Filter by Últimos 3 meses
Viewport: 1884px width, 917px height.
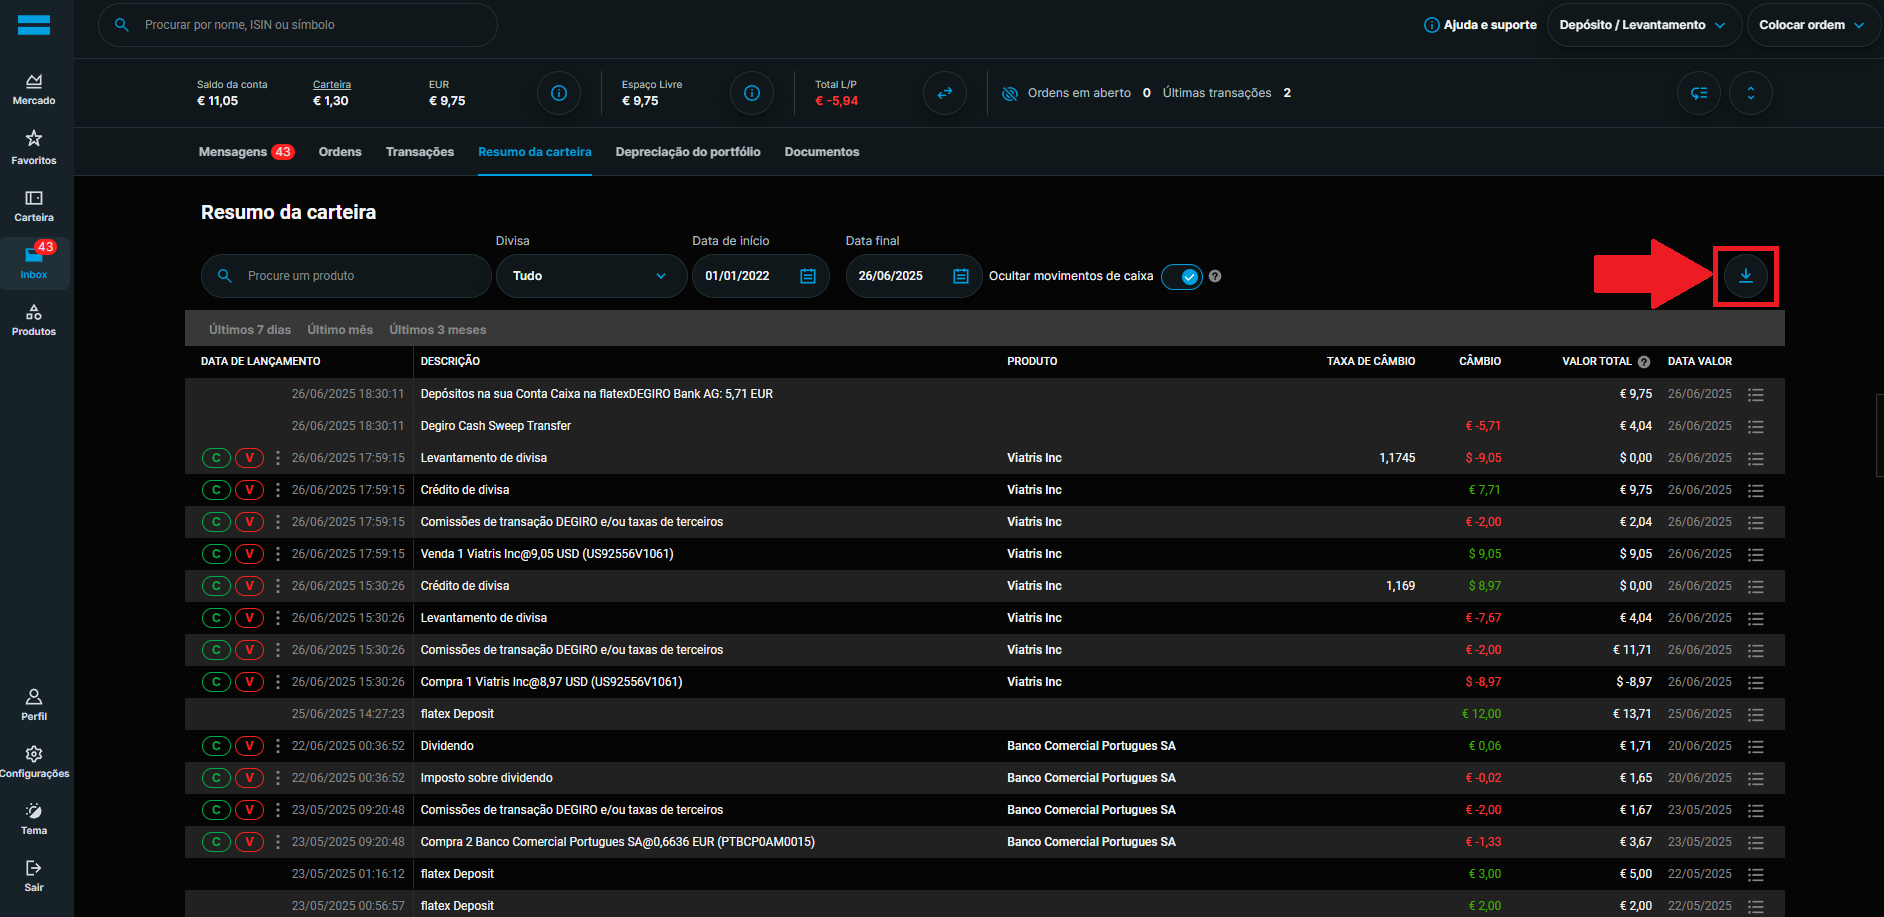(x=438, y=330)
